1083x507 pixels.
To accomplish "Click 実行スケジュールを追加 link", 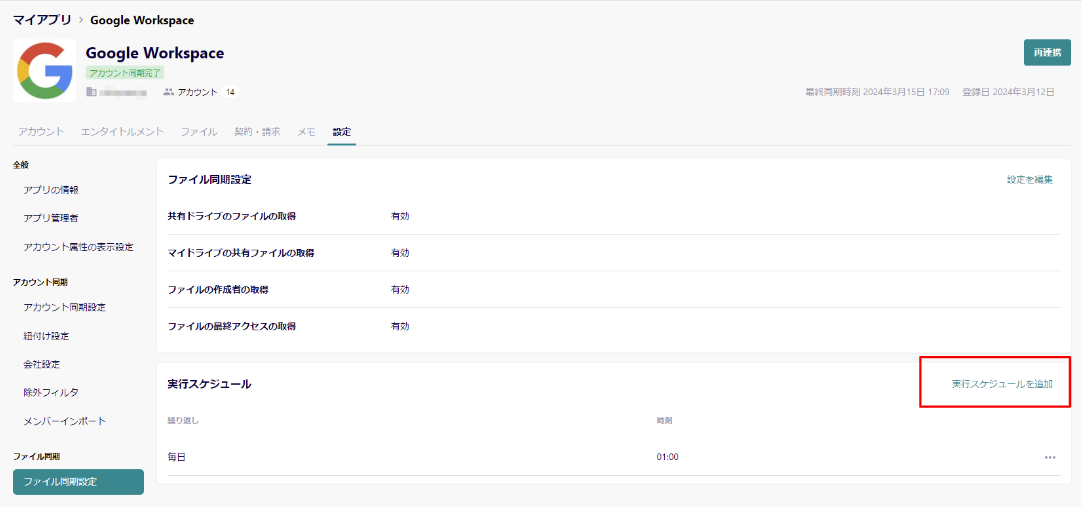I will pyautogui.click(x=1001, y=383).
